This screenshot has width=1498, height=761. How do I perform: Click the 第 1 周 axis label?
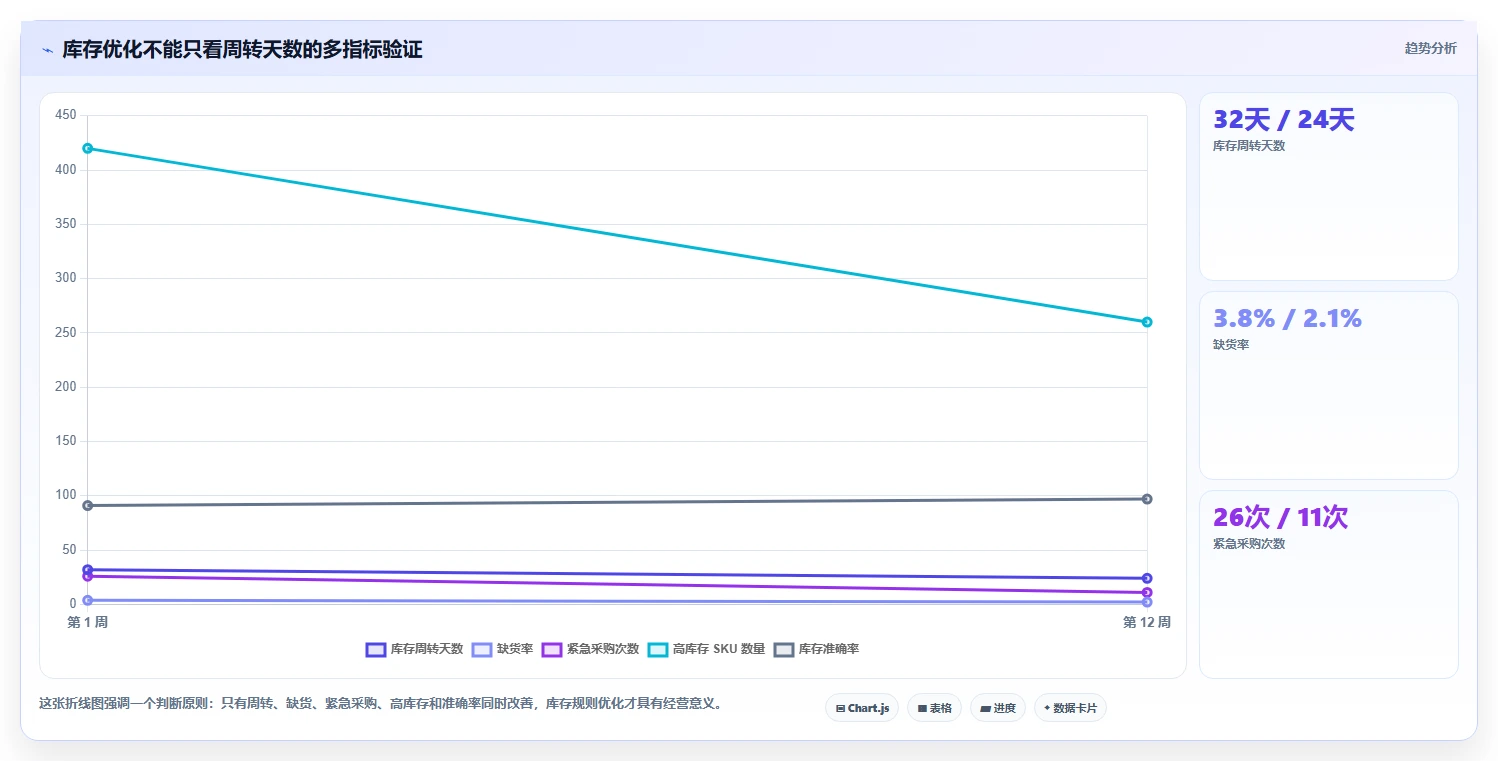tap(88, 623)
